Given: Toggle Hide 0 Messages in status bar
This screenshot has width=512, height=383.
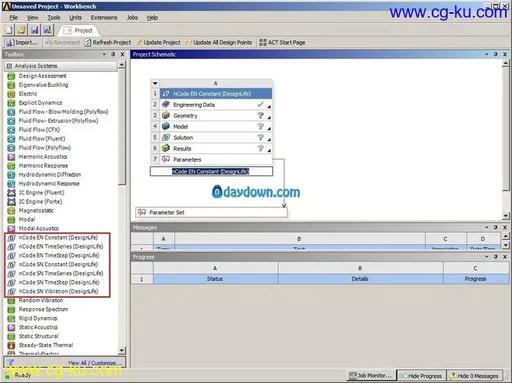Looking at the screenshot, I should point(474,376).
